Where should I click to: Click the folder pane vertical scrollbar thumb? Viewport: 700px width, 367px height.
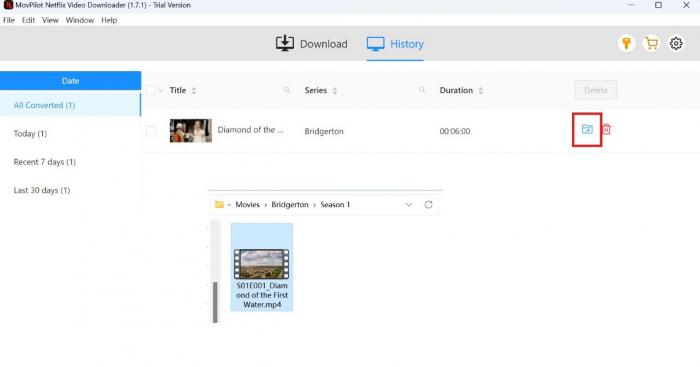(215, 302)
